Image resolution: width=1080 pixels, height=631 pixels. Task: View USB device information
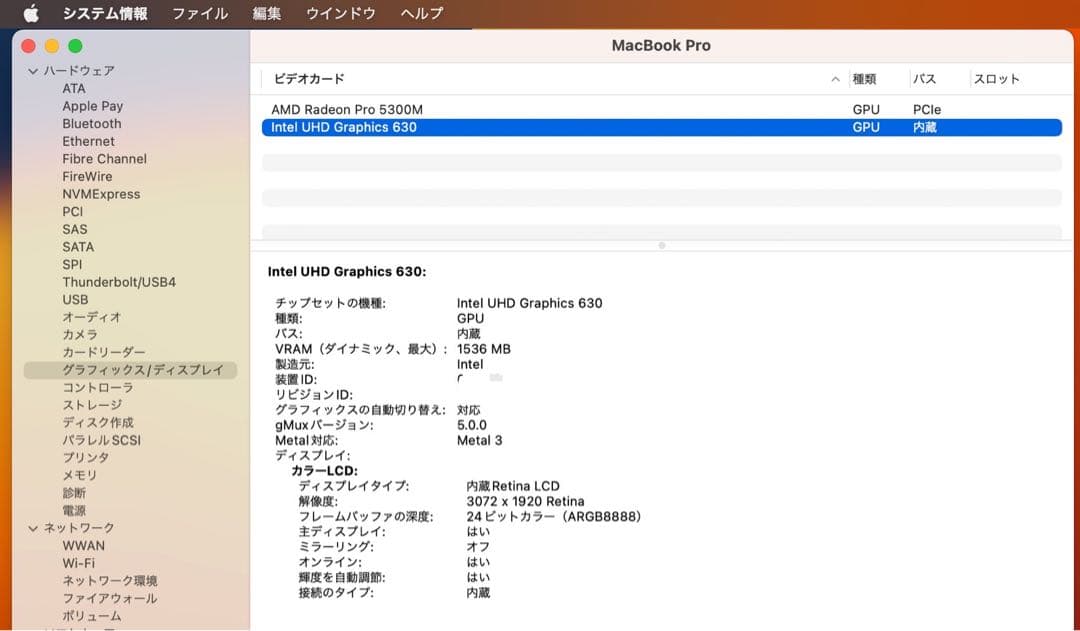(75, 299)
